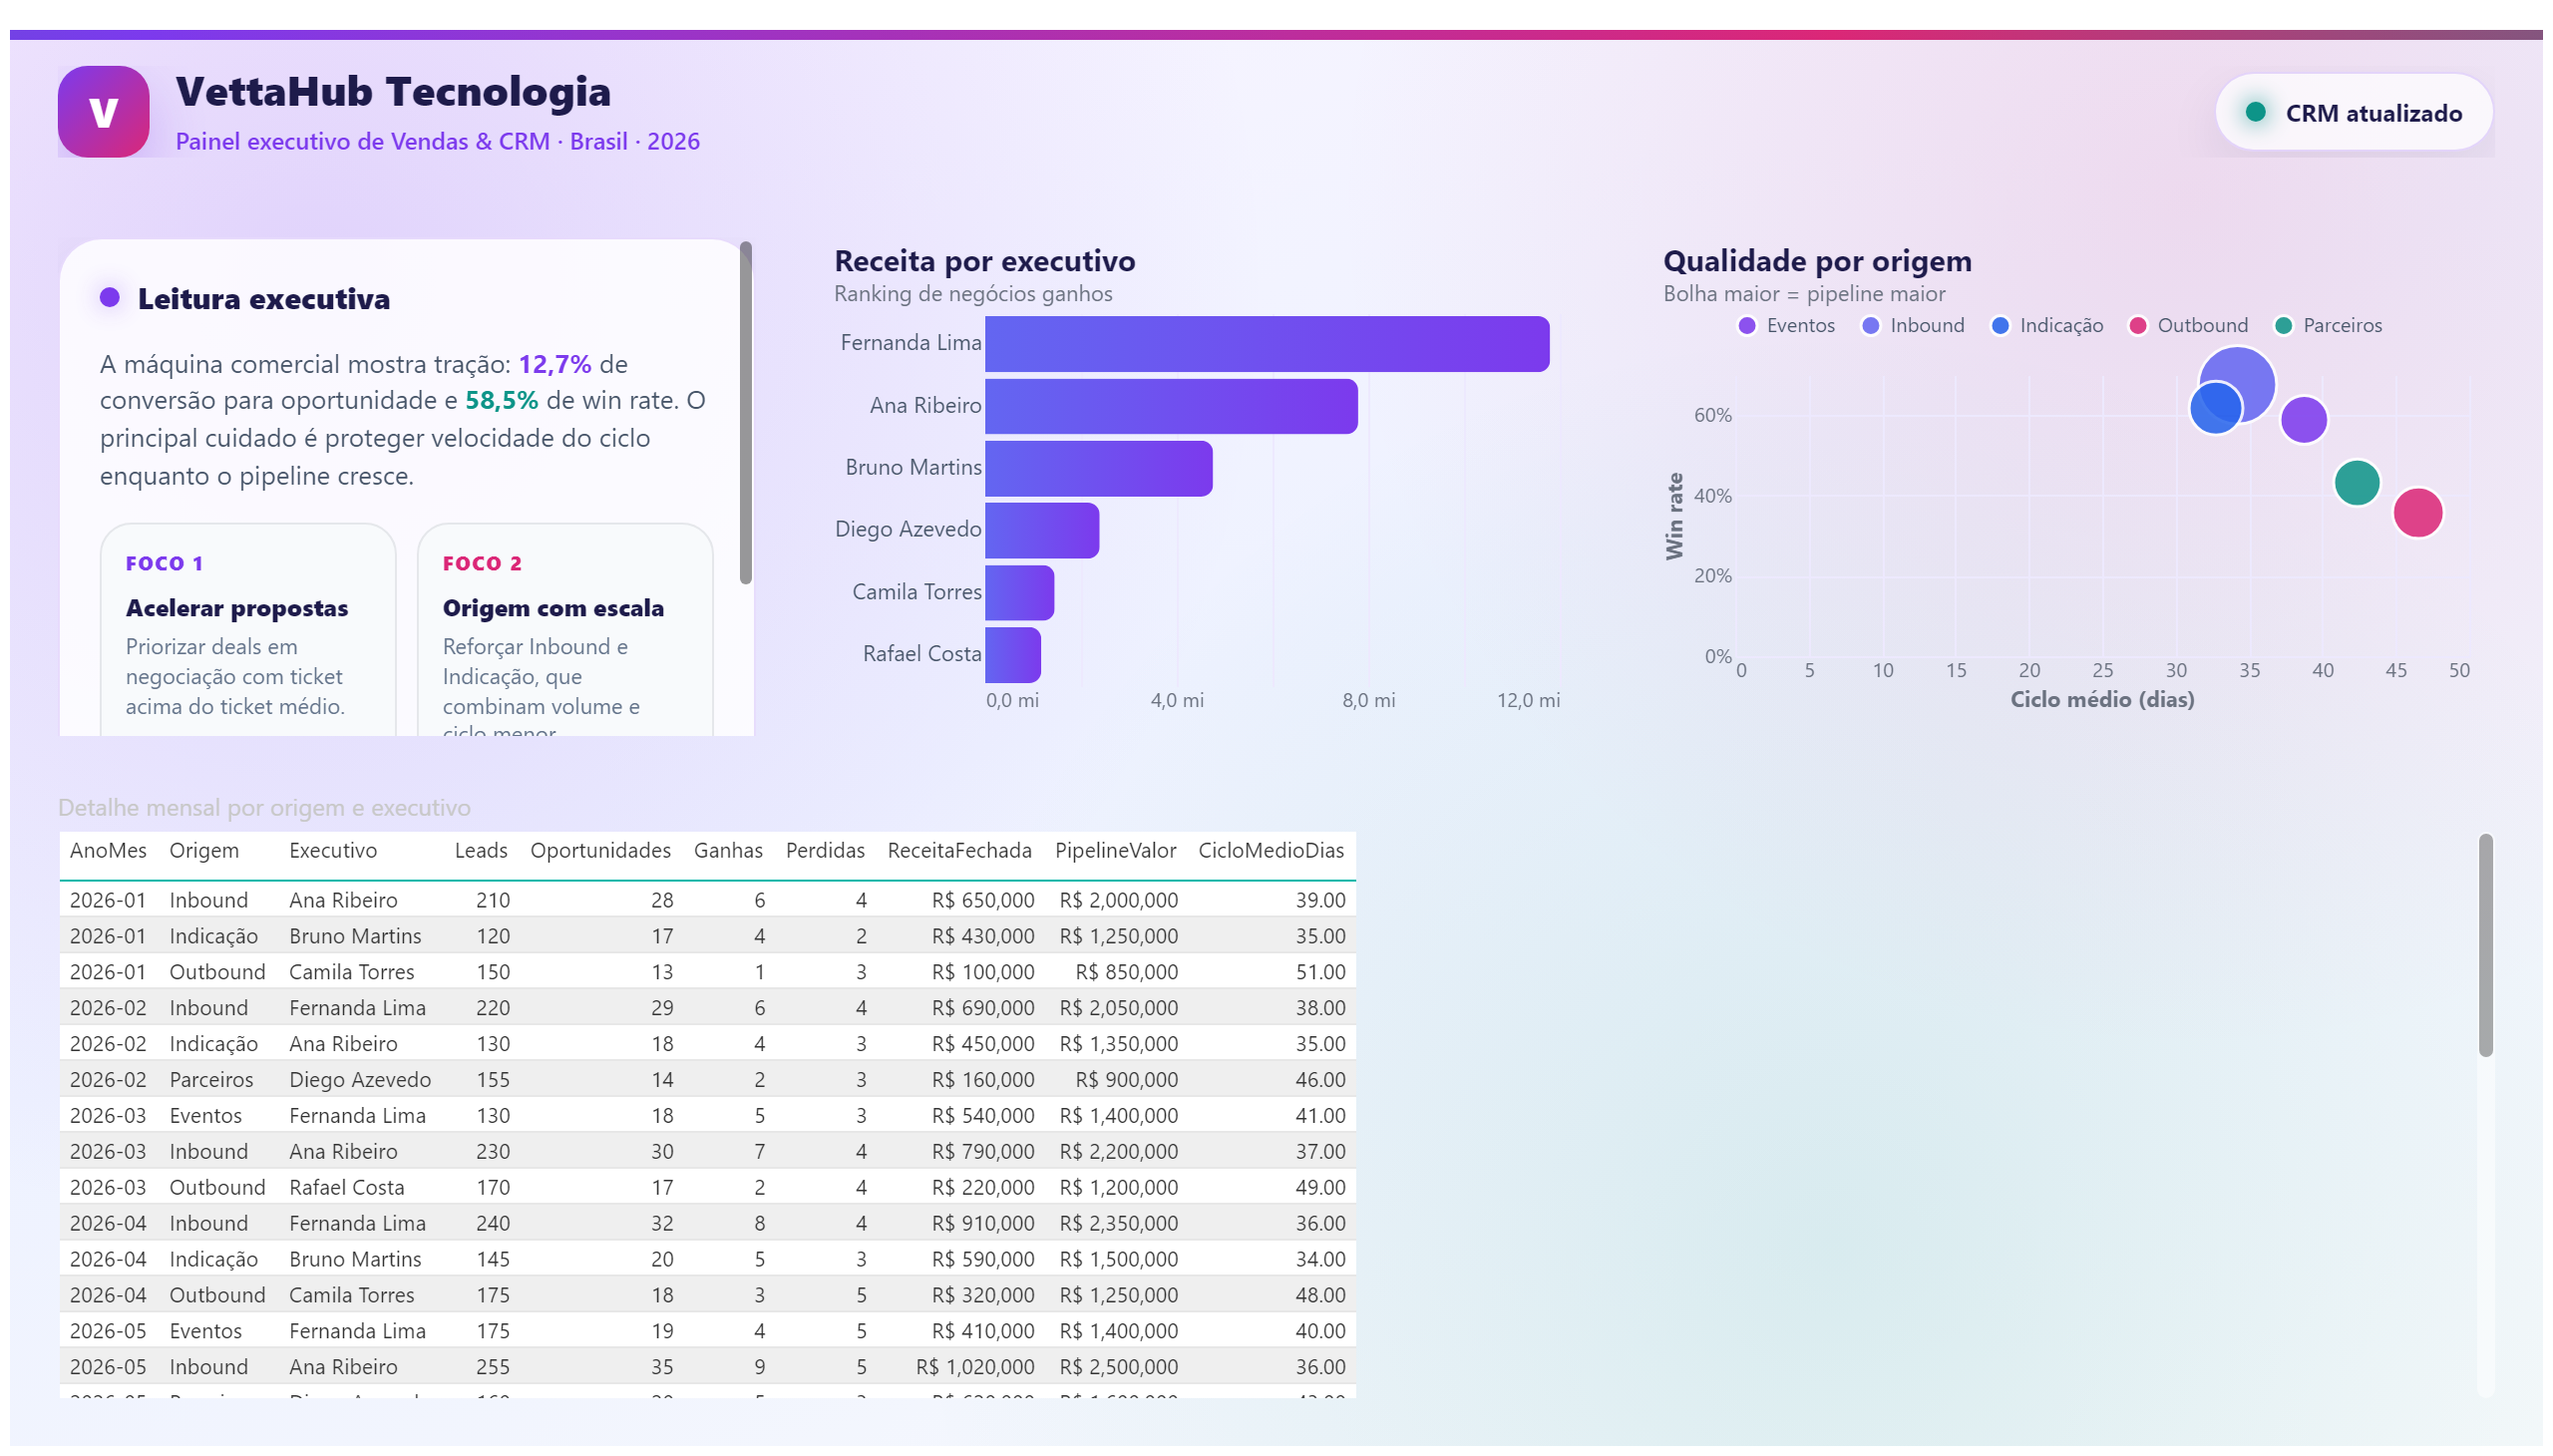The width and height of the screenshot is (2553, 1456).
Task: Open the FOCO 2 Origem com escala card
Action: [565, 630]
